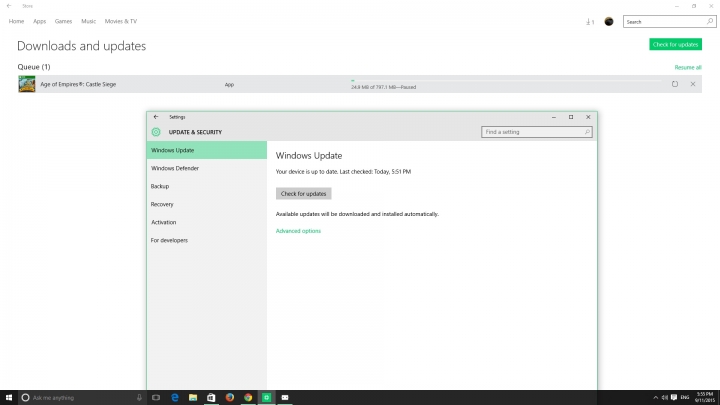Open volume control in system tray

pos(664,398)
